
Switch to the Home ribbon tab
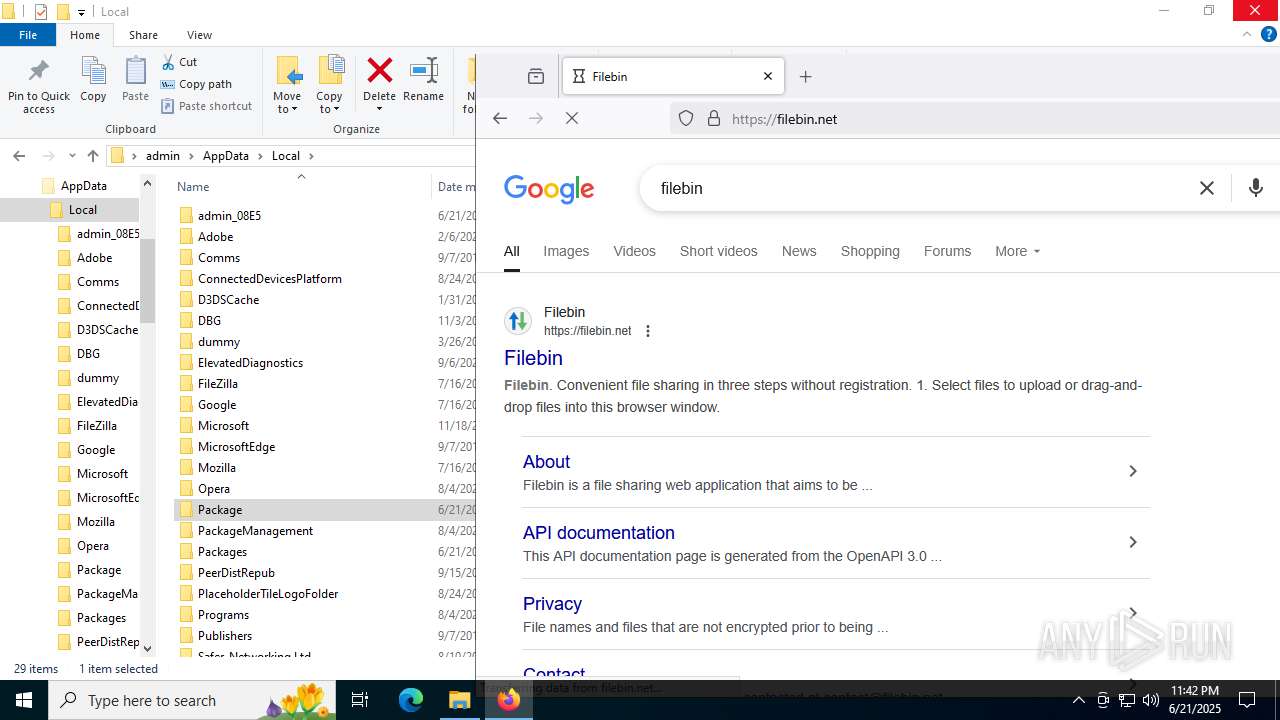click(85, 35)
